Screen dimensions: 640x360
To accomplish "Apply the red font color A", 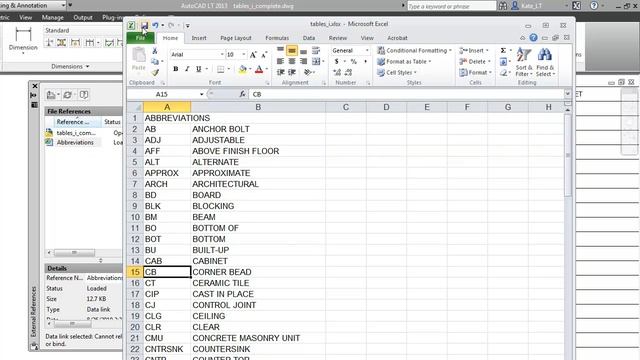I will (x=259, y=69).
